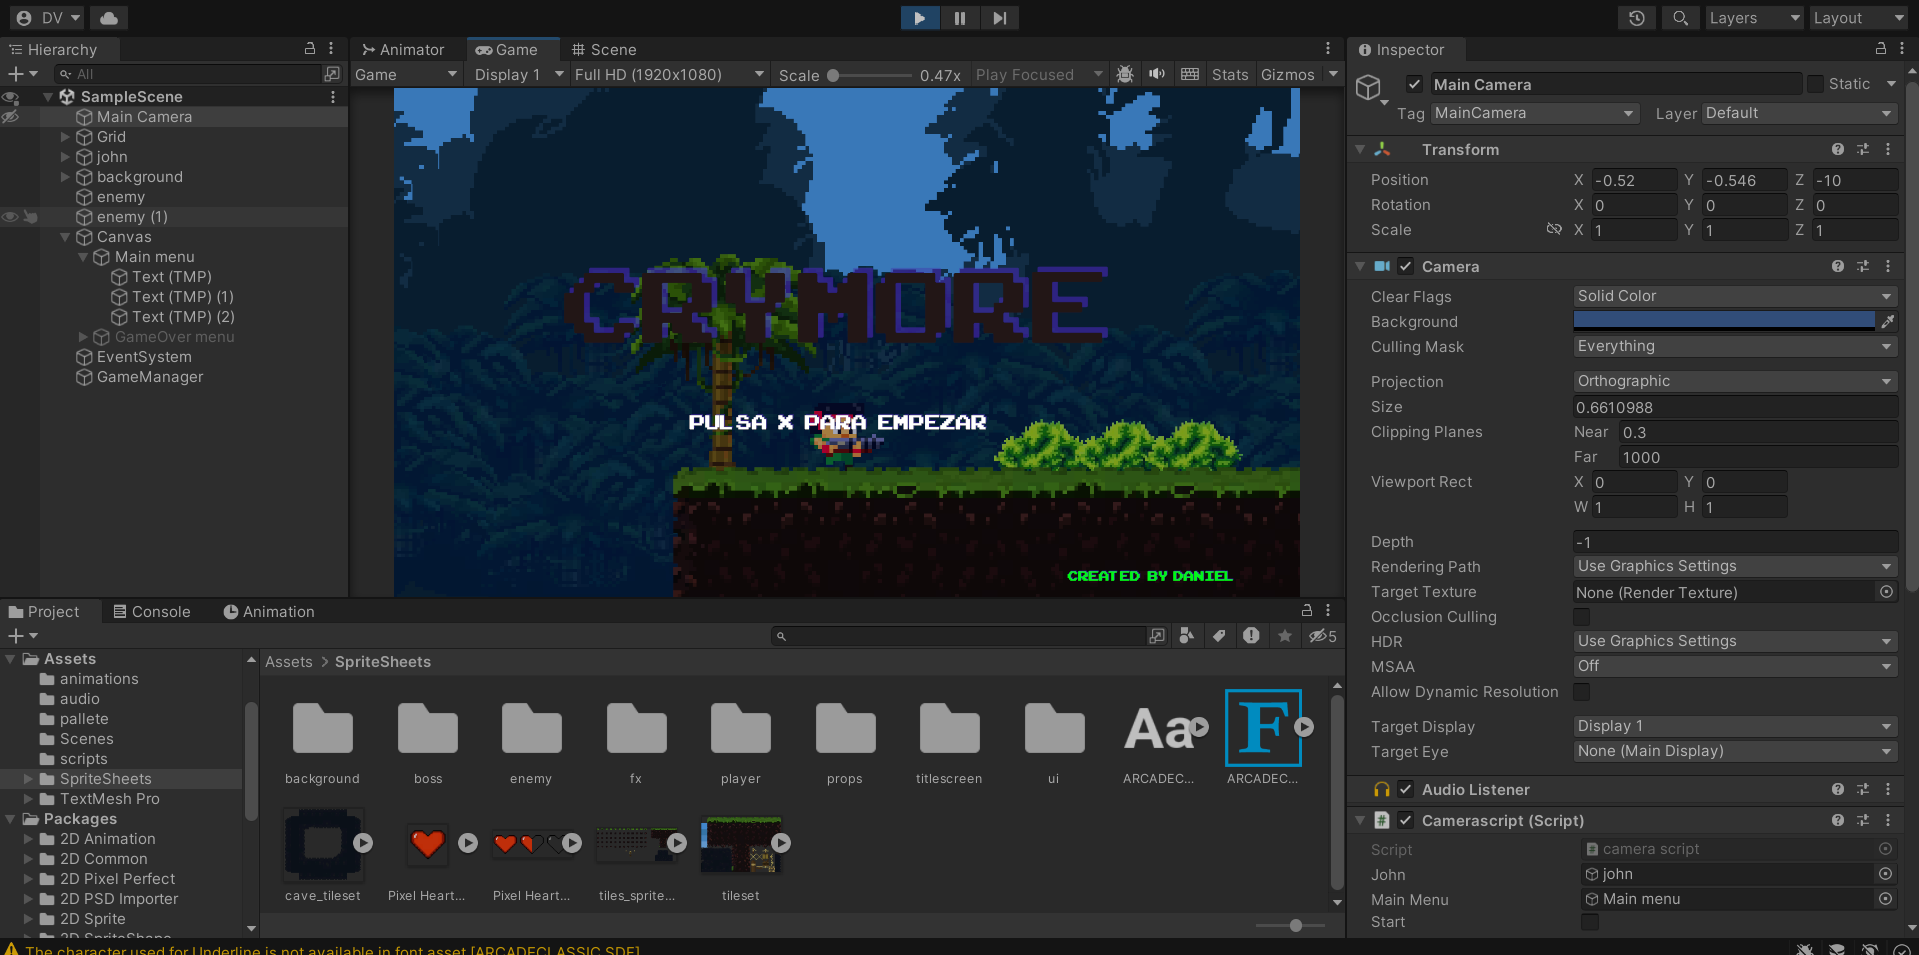Image resolution: width=1919 pixels, height=955 pixels.
Task: Adjust the Game view Scale slider
Action: pyautogui.click(x=871, y=75)
